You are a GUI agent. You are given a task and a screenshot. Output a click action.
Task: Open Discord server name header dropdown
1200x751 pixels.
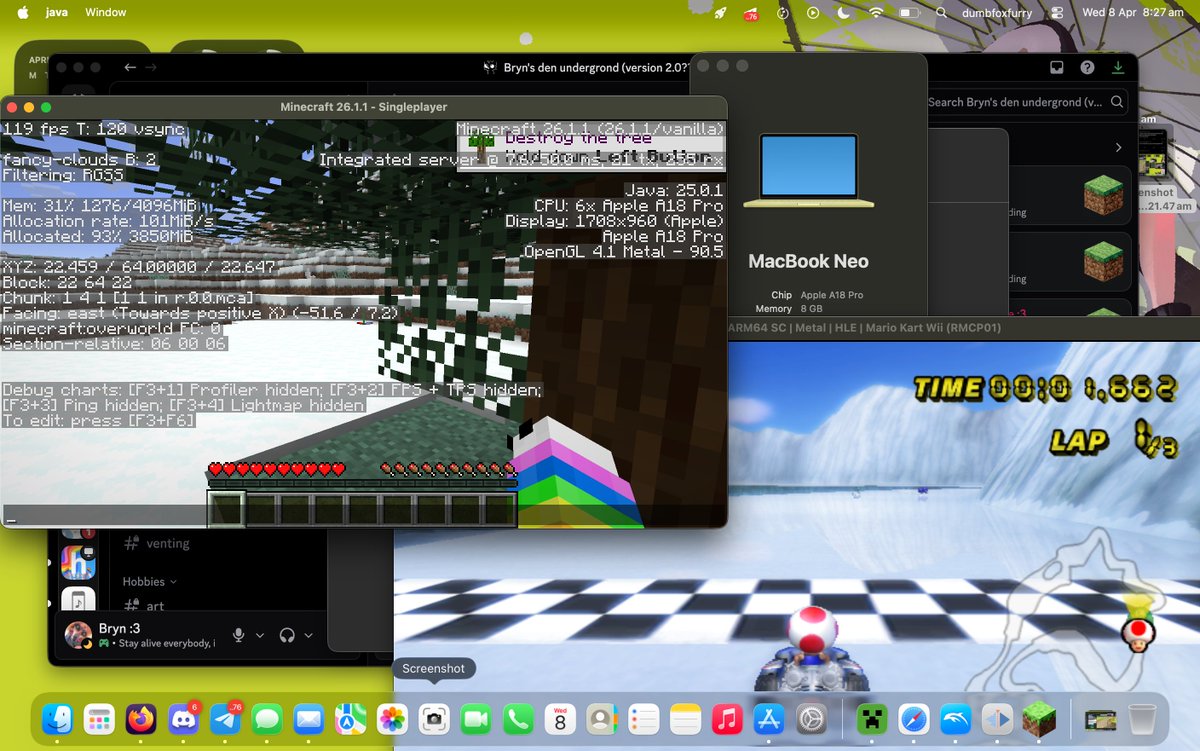(x=588, y=67)
